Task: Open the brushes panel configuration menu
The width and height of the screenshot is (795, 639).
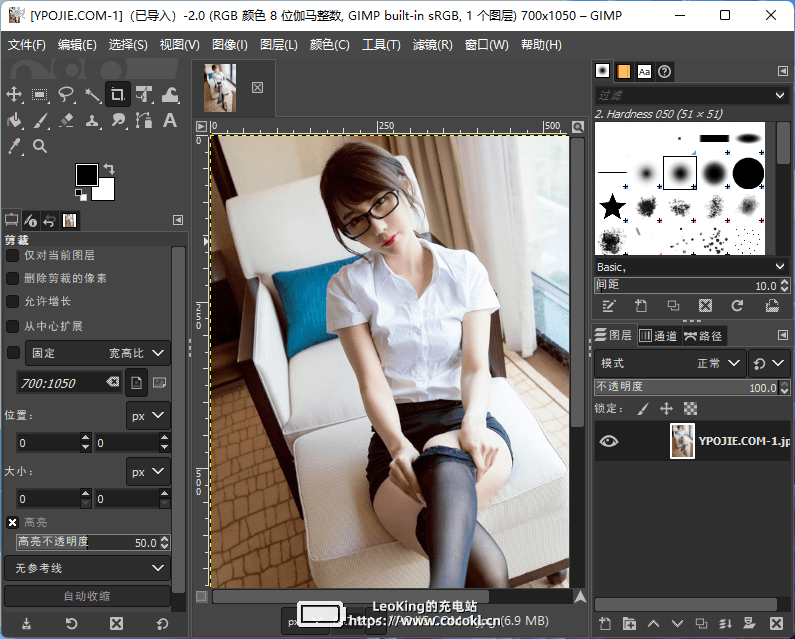Action: (x=783, y=72)
